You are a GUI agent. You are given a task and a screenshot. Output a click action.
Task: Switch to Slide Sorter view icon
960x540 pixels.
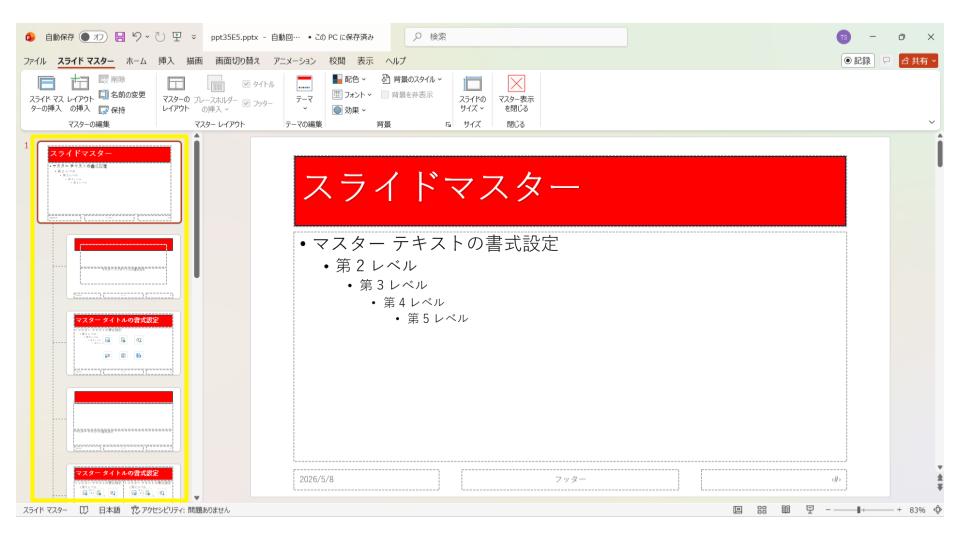[x=762, y=509]
